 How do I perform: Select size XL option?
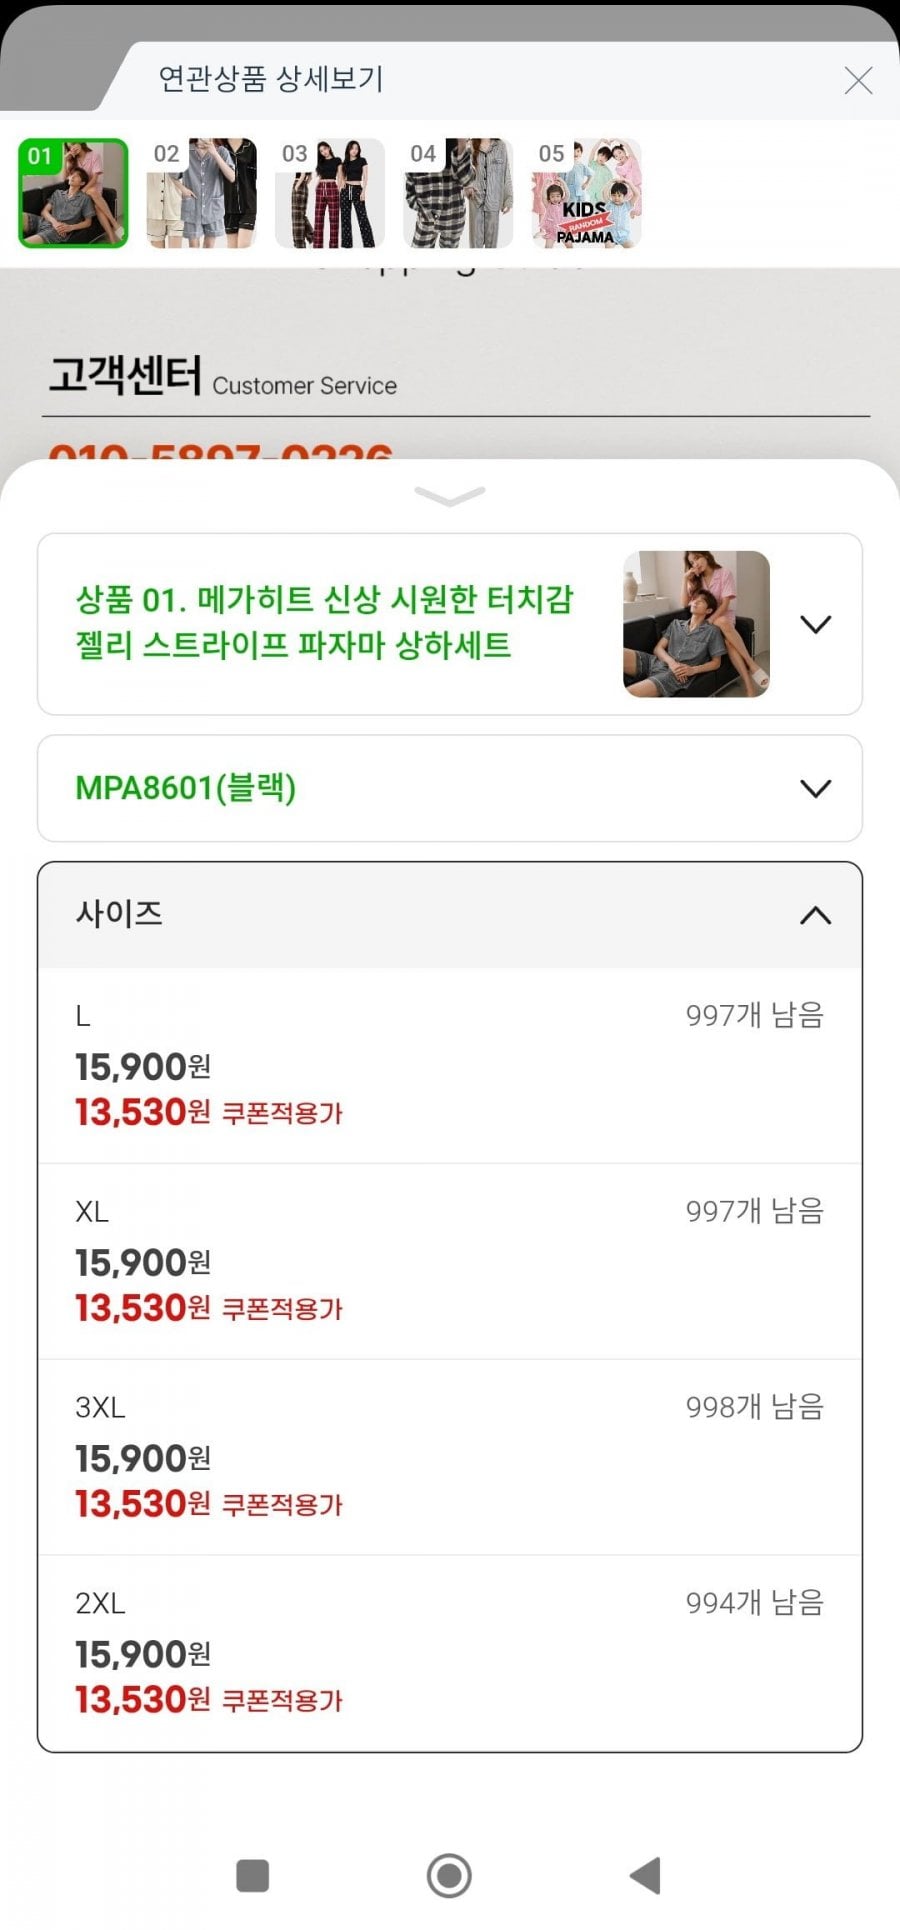coord(450,1261)
